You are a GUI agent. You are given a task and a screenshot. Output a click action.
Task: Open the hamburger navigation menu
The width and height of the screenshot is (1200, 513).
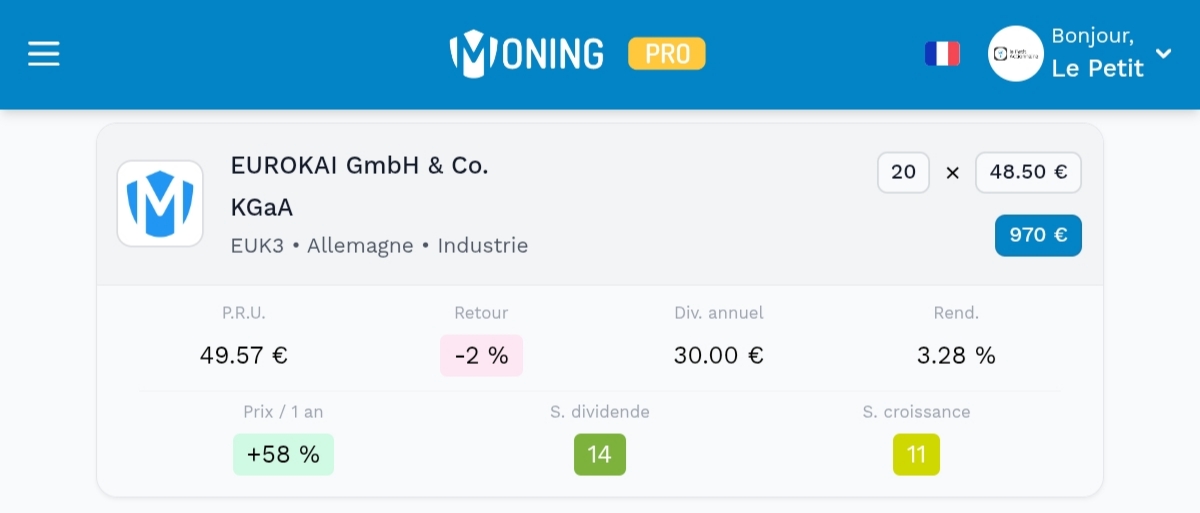44,54
